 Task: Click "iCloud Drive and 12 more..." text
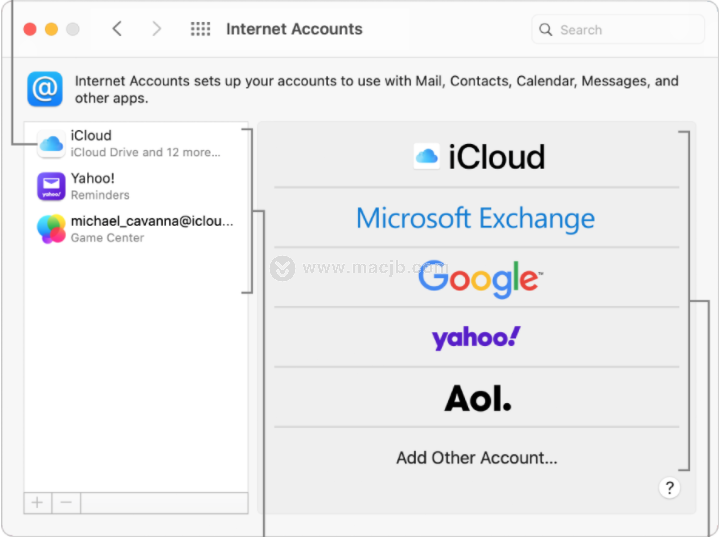(145, 152)
